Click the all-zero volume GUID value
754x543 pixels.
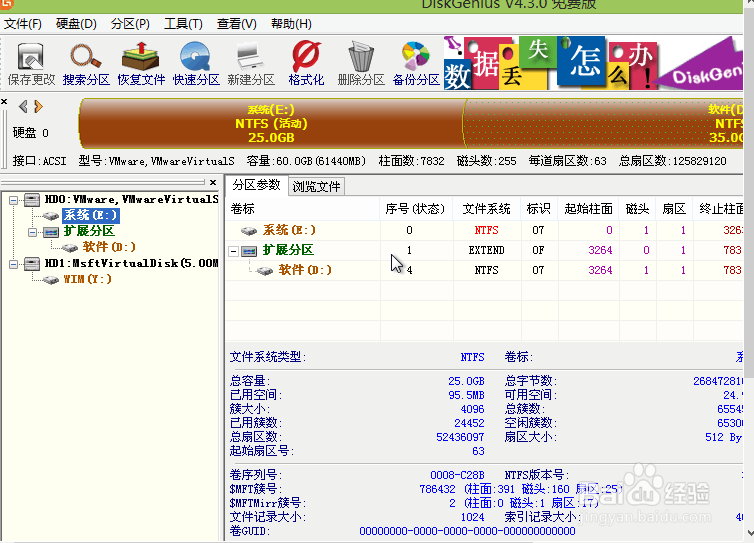[467, 531]
